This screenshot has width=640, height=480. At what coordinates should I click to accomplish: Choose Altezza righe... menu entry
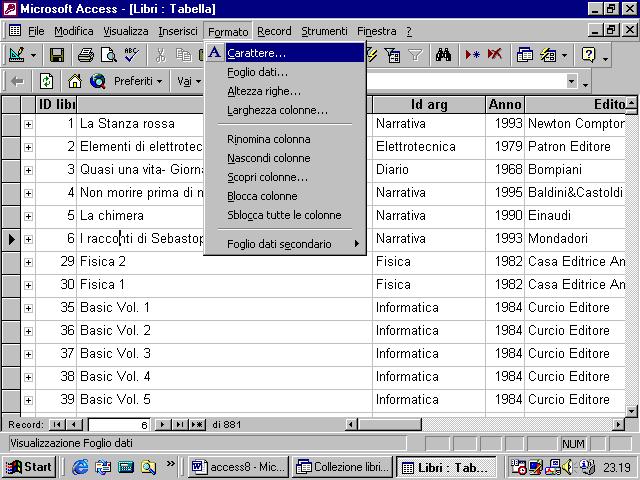[284, 91]
